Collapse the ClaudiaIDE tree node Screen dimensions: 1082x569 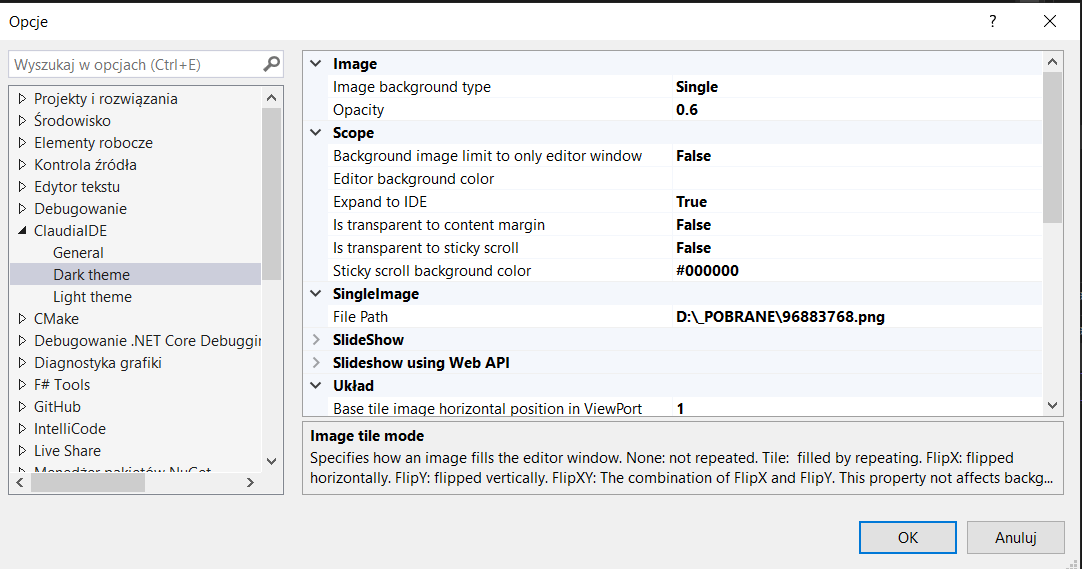click(x=22, y=231)
